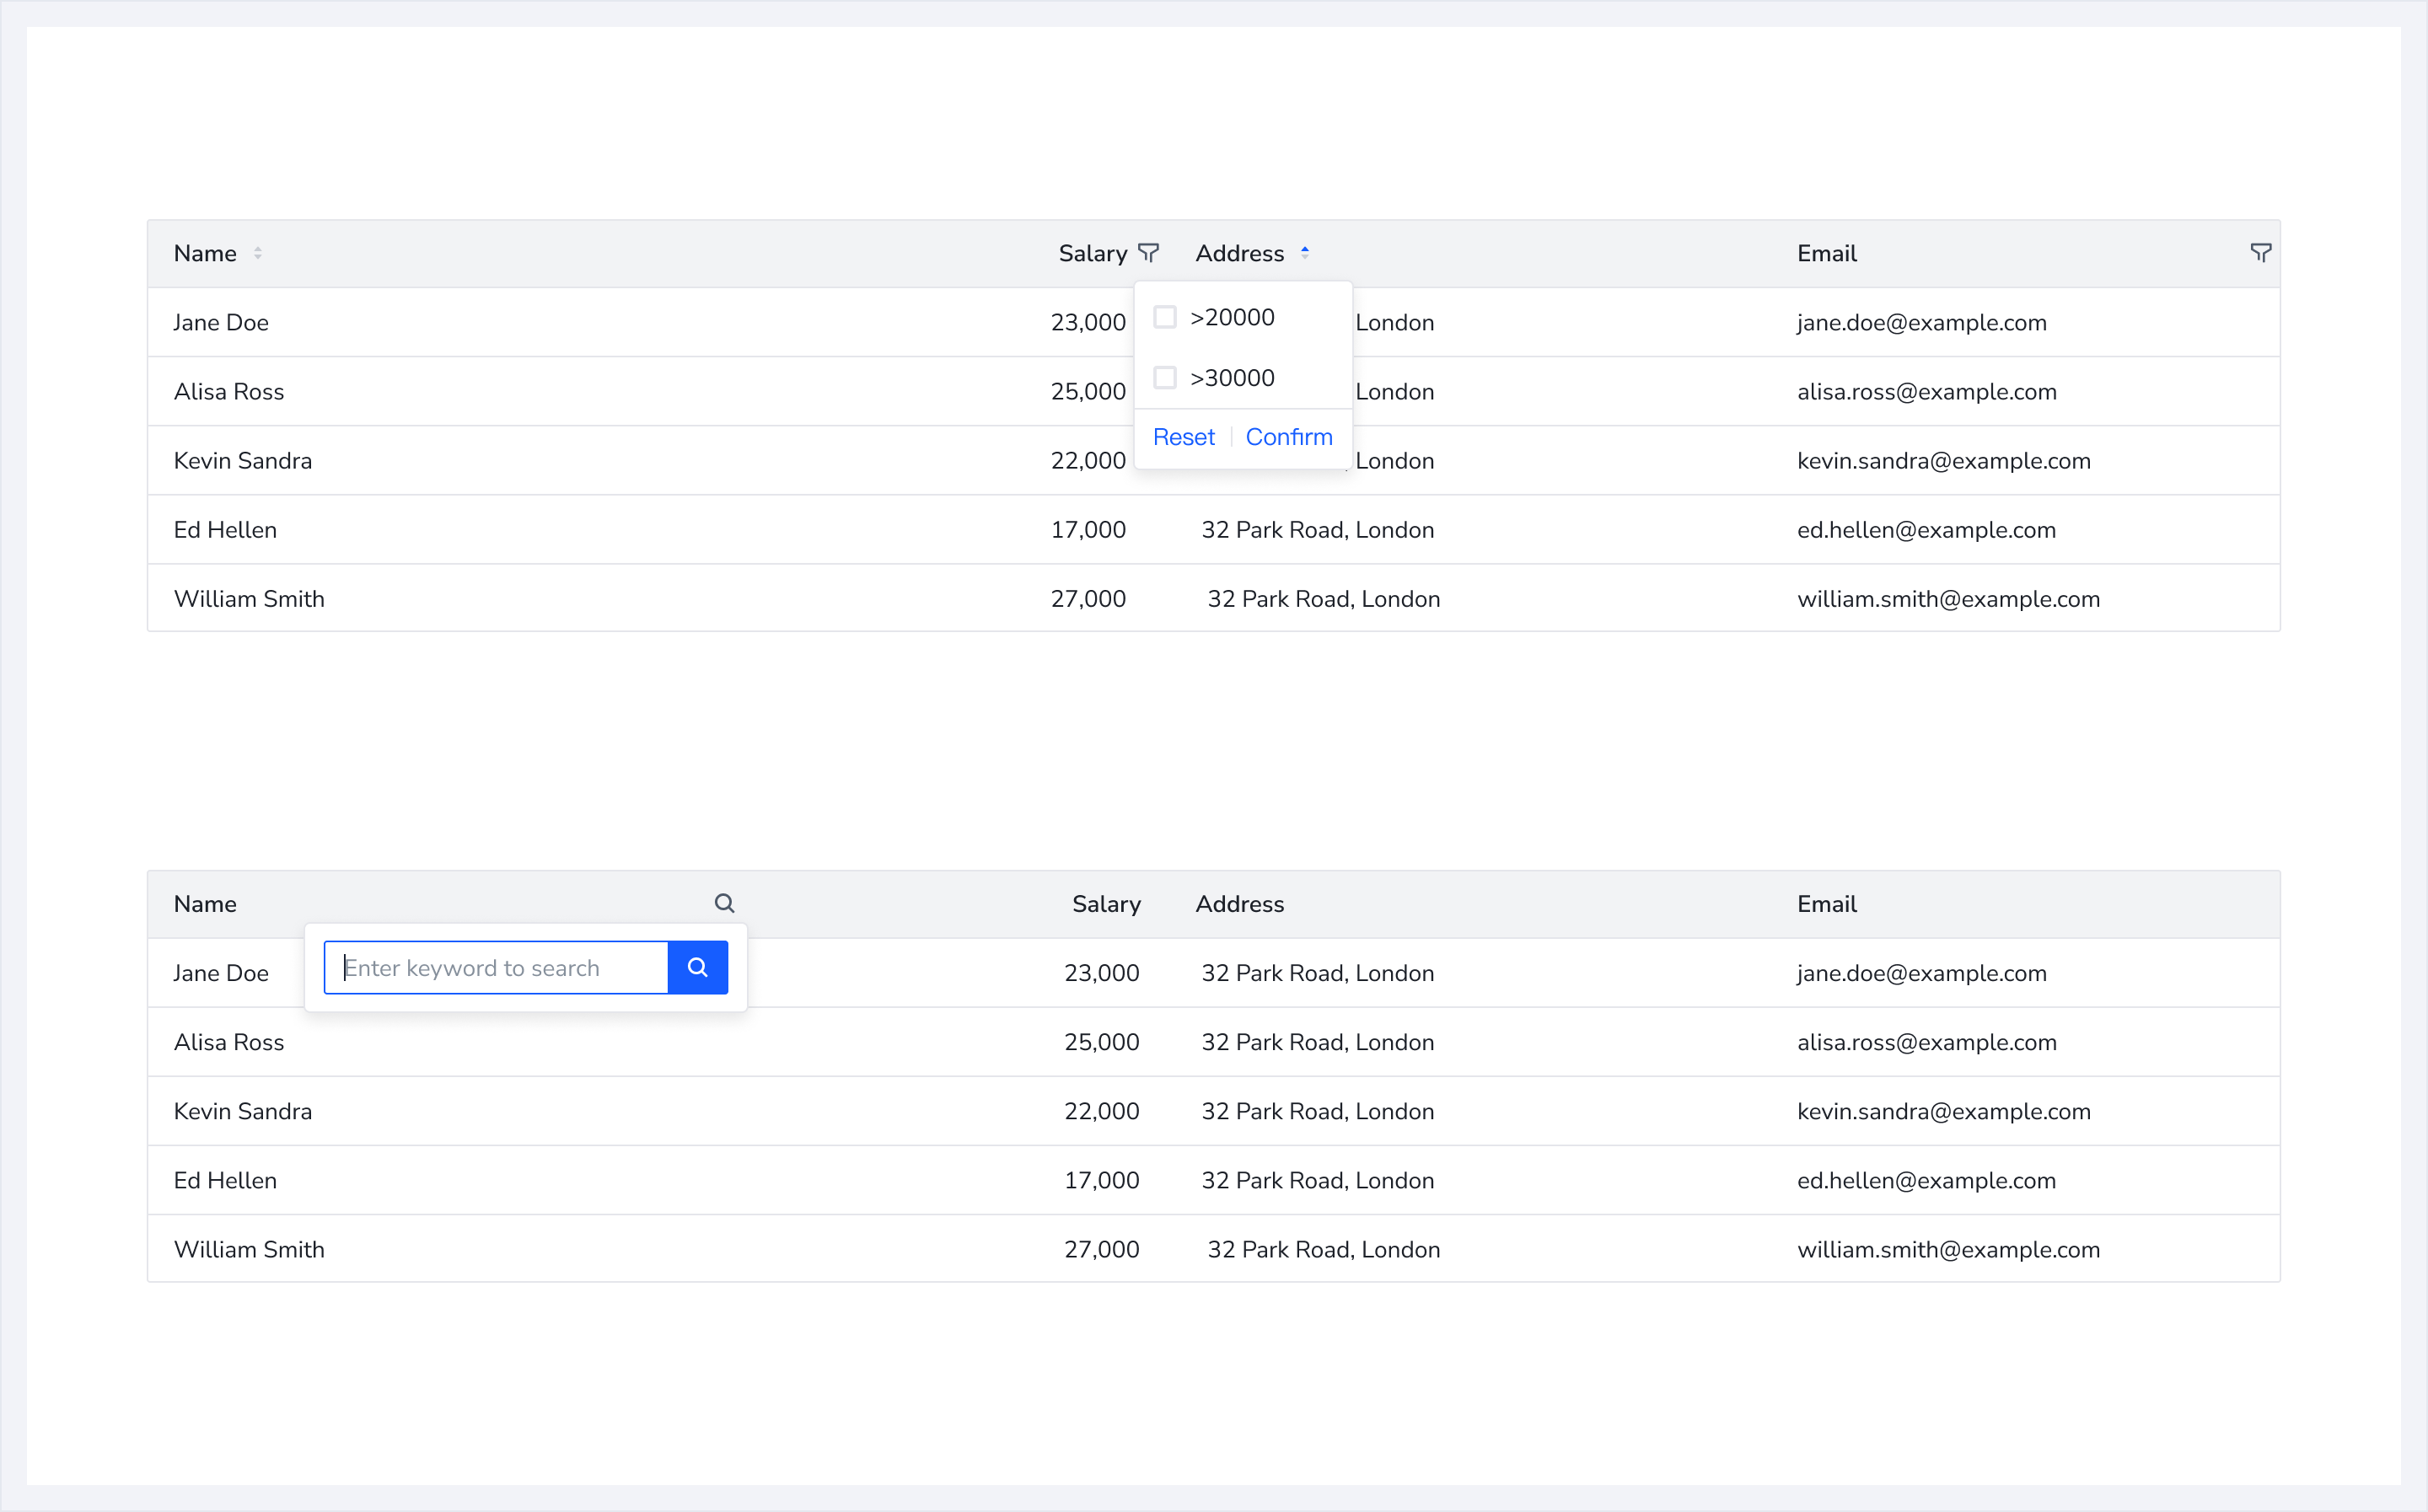Click the Email column filter icon
Viewport: 2428px width, 1512px height.
coord(2260,253)
